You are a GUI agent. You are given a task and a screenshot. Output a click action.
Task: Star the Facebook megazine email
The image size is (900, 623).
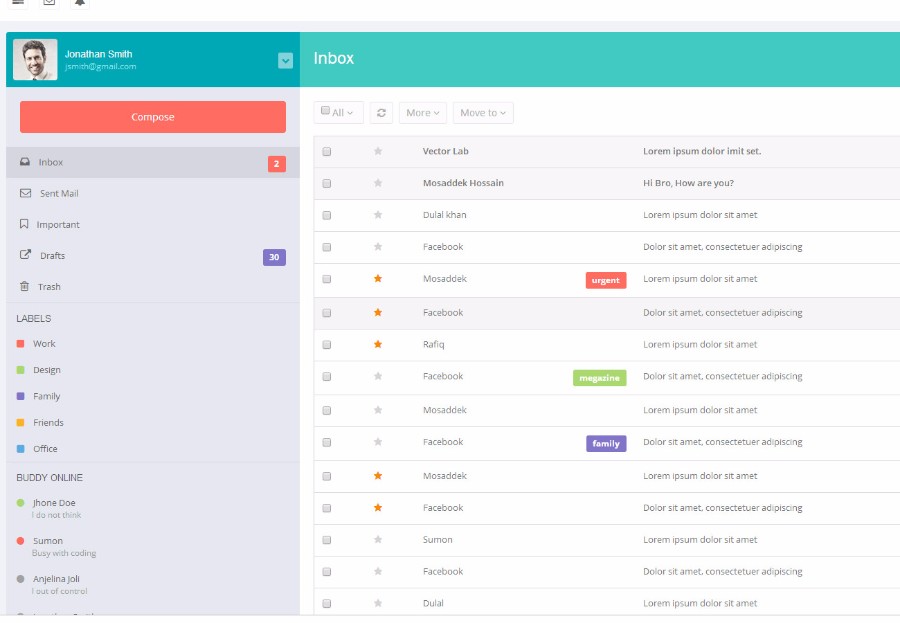[x=378, y=376]
